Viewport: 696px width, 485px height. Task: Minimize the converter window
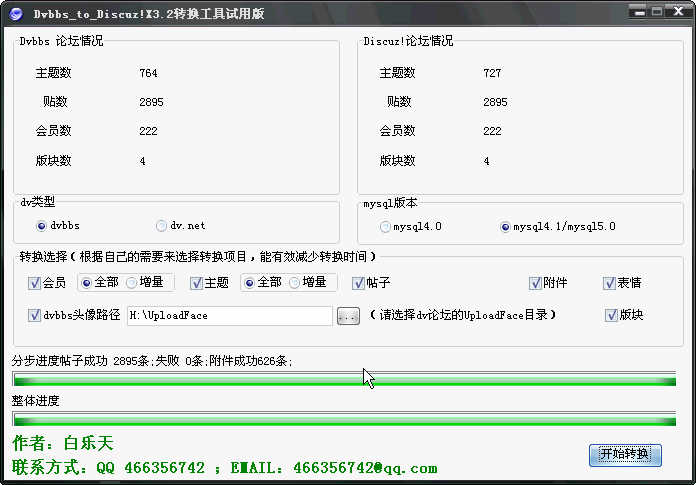[x=640, y=12]
